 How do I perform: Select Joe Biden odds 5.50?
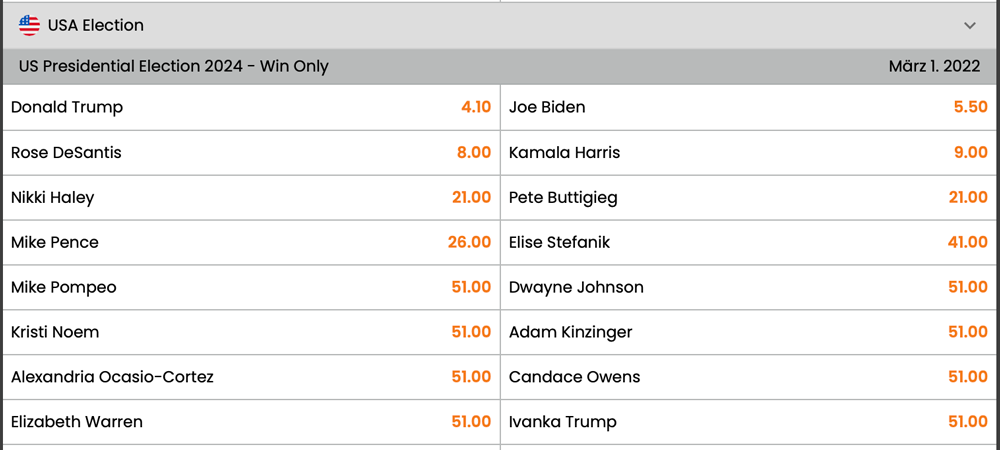tap(750, 108)
